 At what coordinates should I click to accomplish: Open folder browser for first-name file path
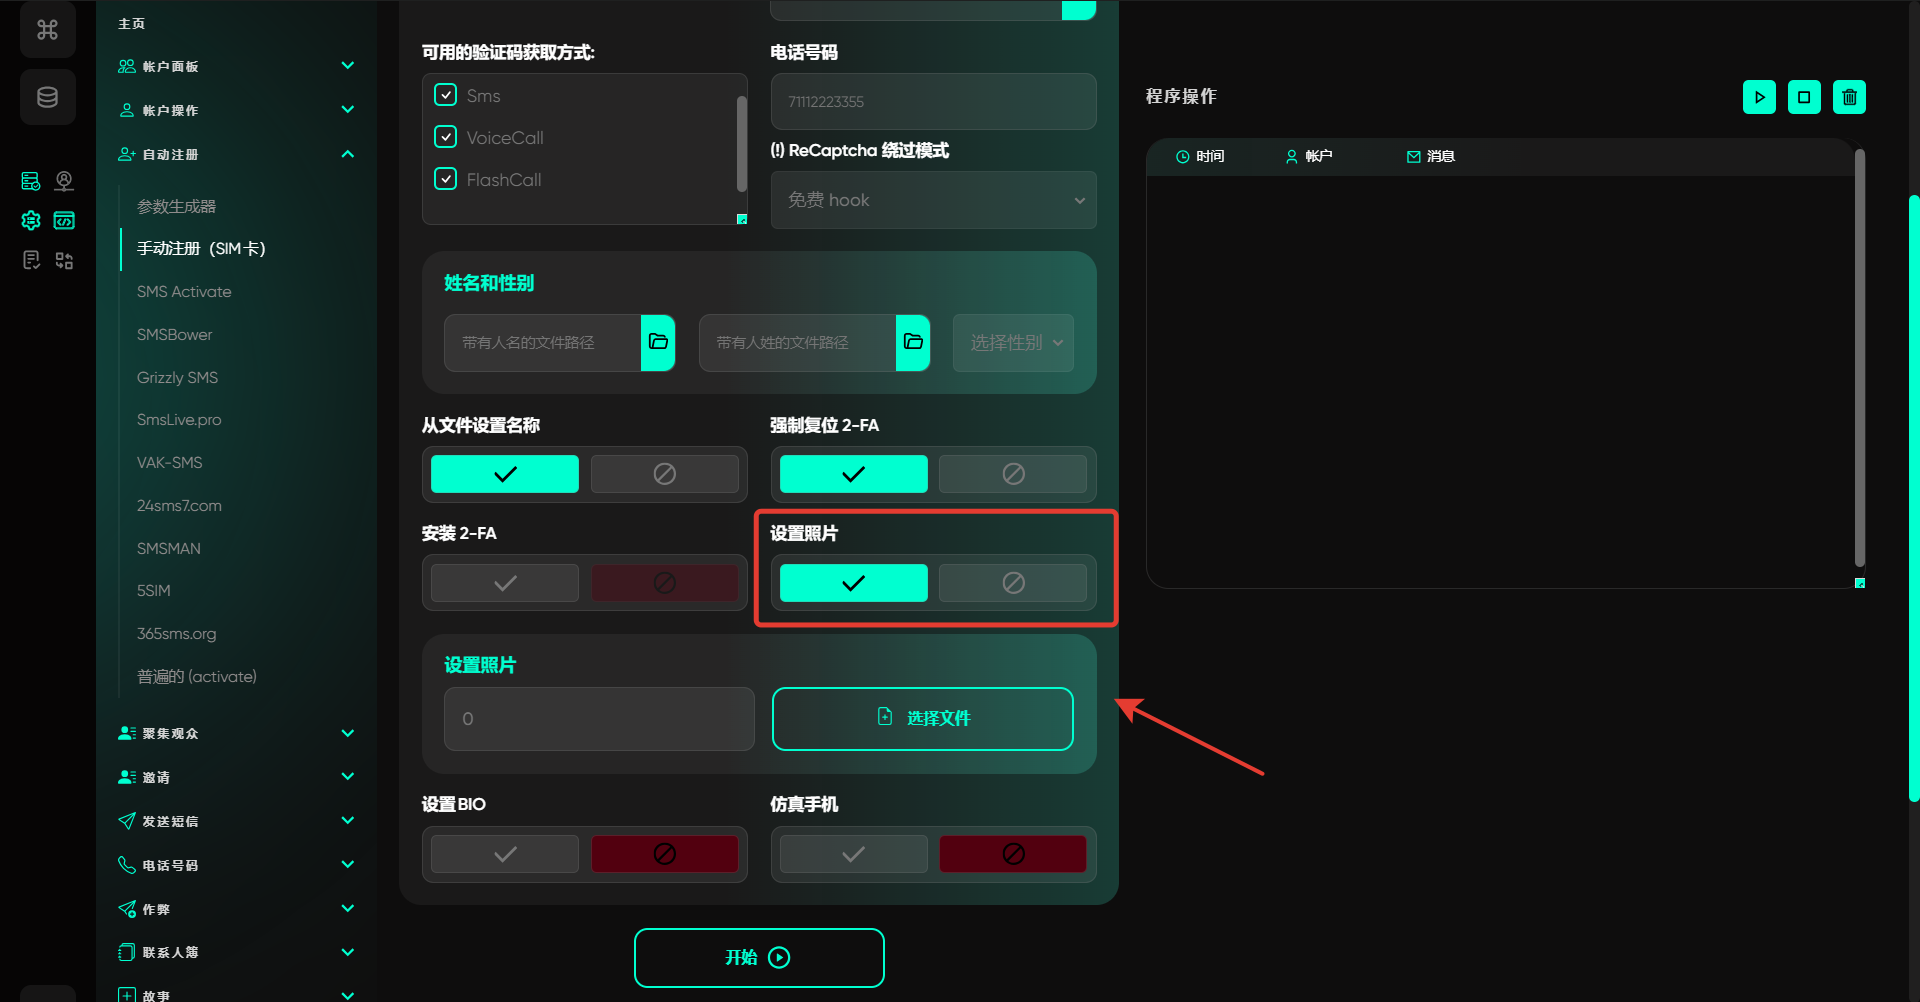pos(658,342)
